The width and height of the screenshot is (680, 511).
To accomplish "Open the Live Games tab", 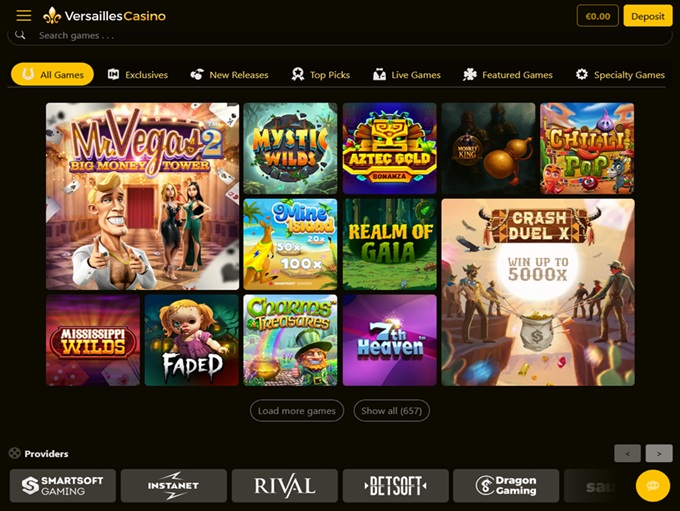I will pyautogui.click(x=407, y=75).
